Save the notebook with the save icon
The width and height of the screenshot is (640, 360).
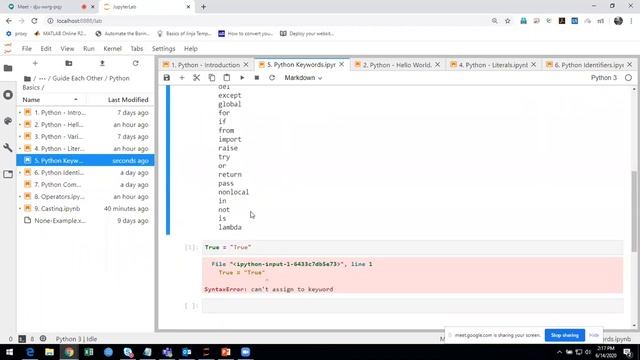(167, 78)
